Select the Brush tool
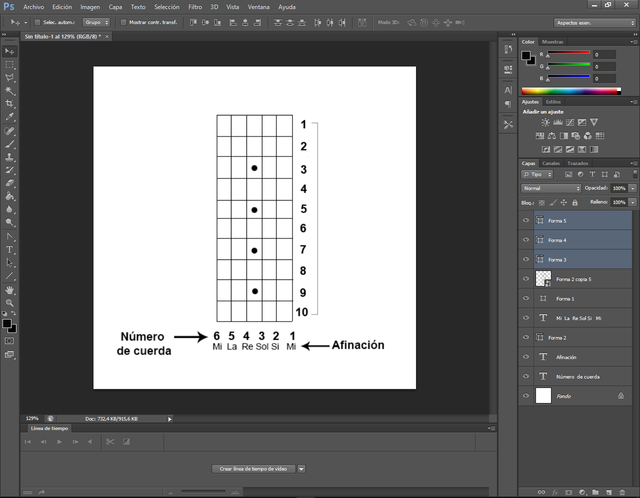This screenshot has width=640, height=498. (x=9, y=144)
